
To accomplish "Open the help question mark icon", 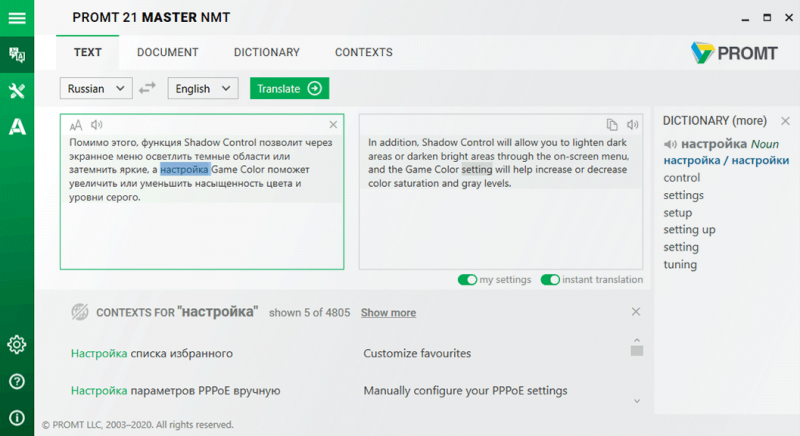I will [16, 381].
